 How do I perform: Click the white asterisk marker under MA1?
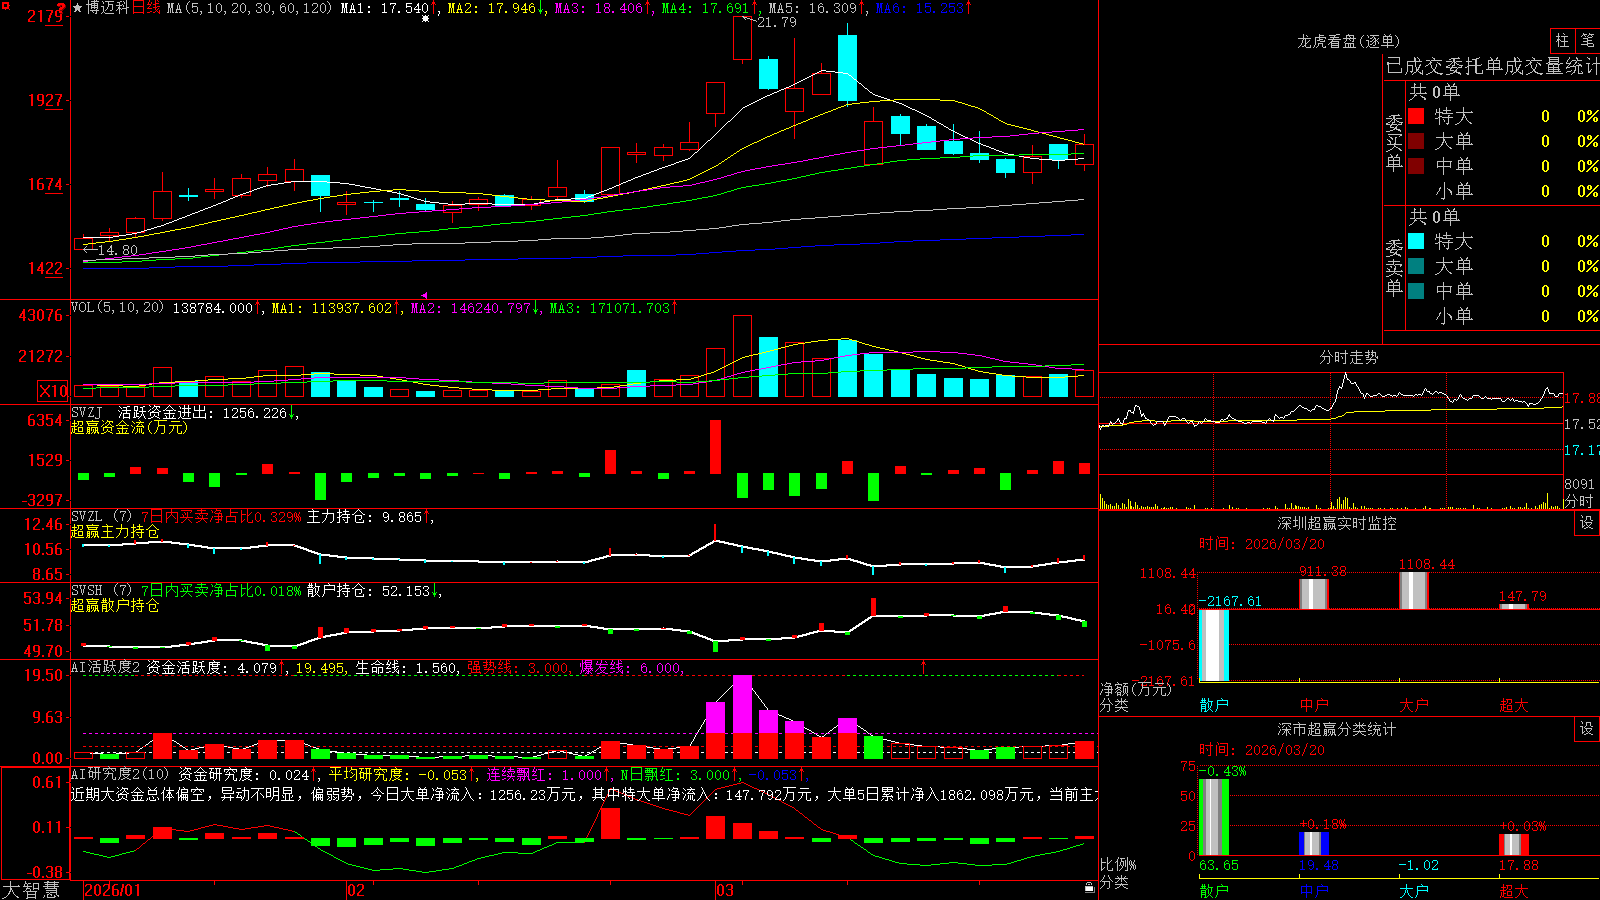click(x=425, y=18)
